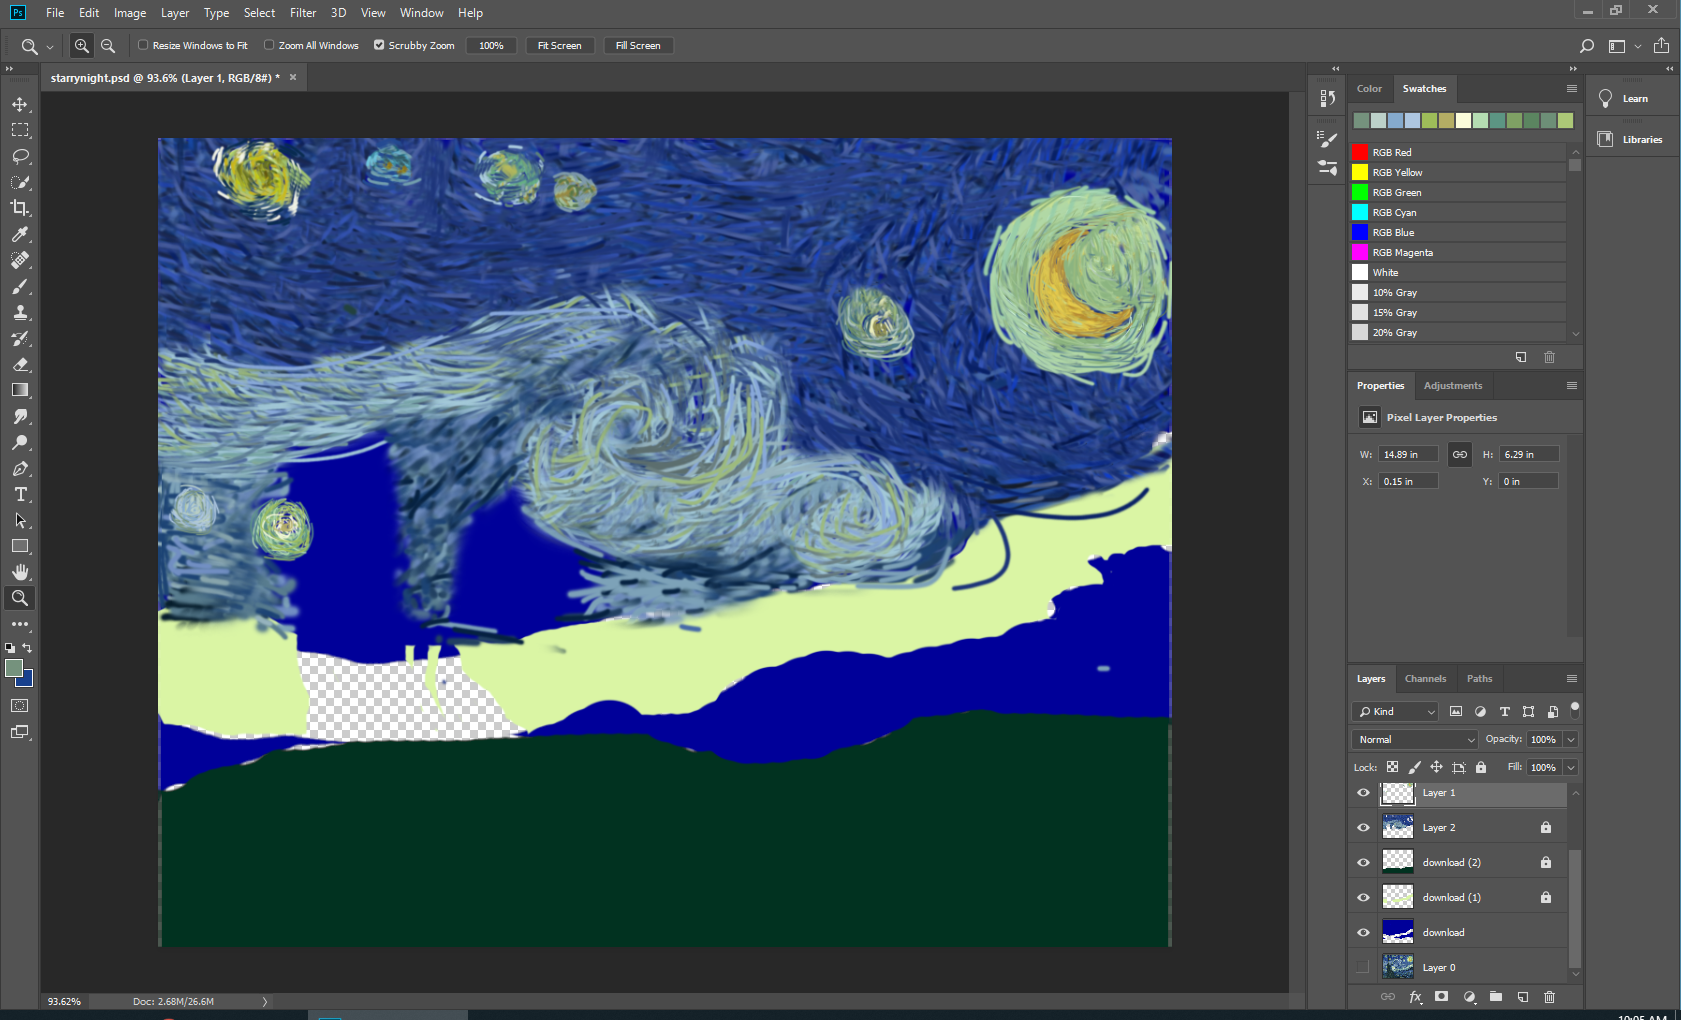The width and height of the screenshot is (1681, 1020).
Task: Create a new layer icon in Layers panel
Action: (x=1522, y=997)
